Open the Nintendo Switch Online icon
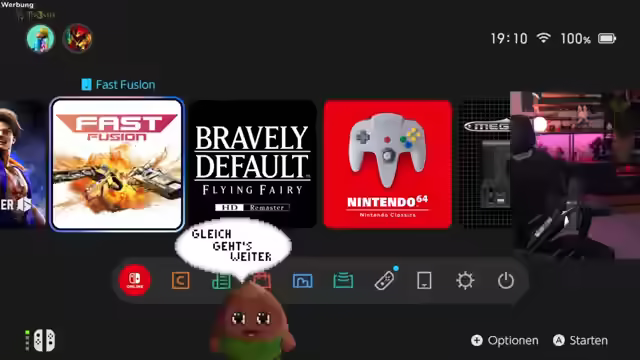The image size is (640, 360). pyautogui.click(x=135, y=280)
